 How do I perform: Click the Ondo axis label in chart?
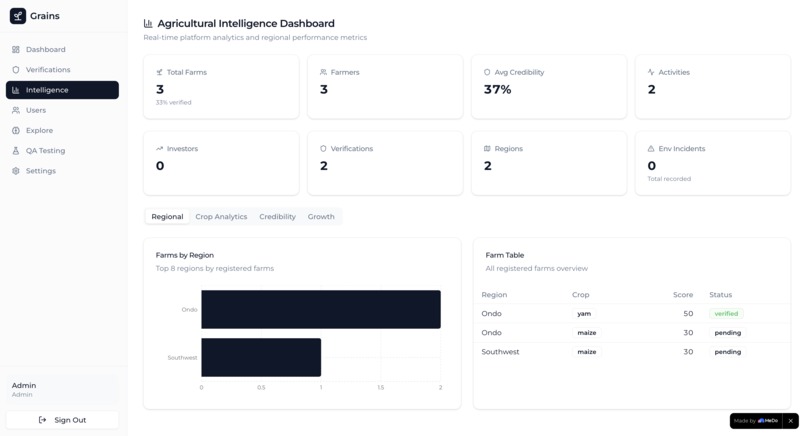click(189, 310)
